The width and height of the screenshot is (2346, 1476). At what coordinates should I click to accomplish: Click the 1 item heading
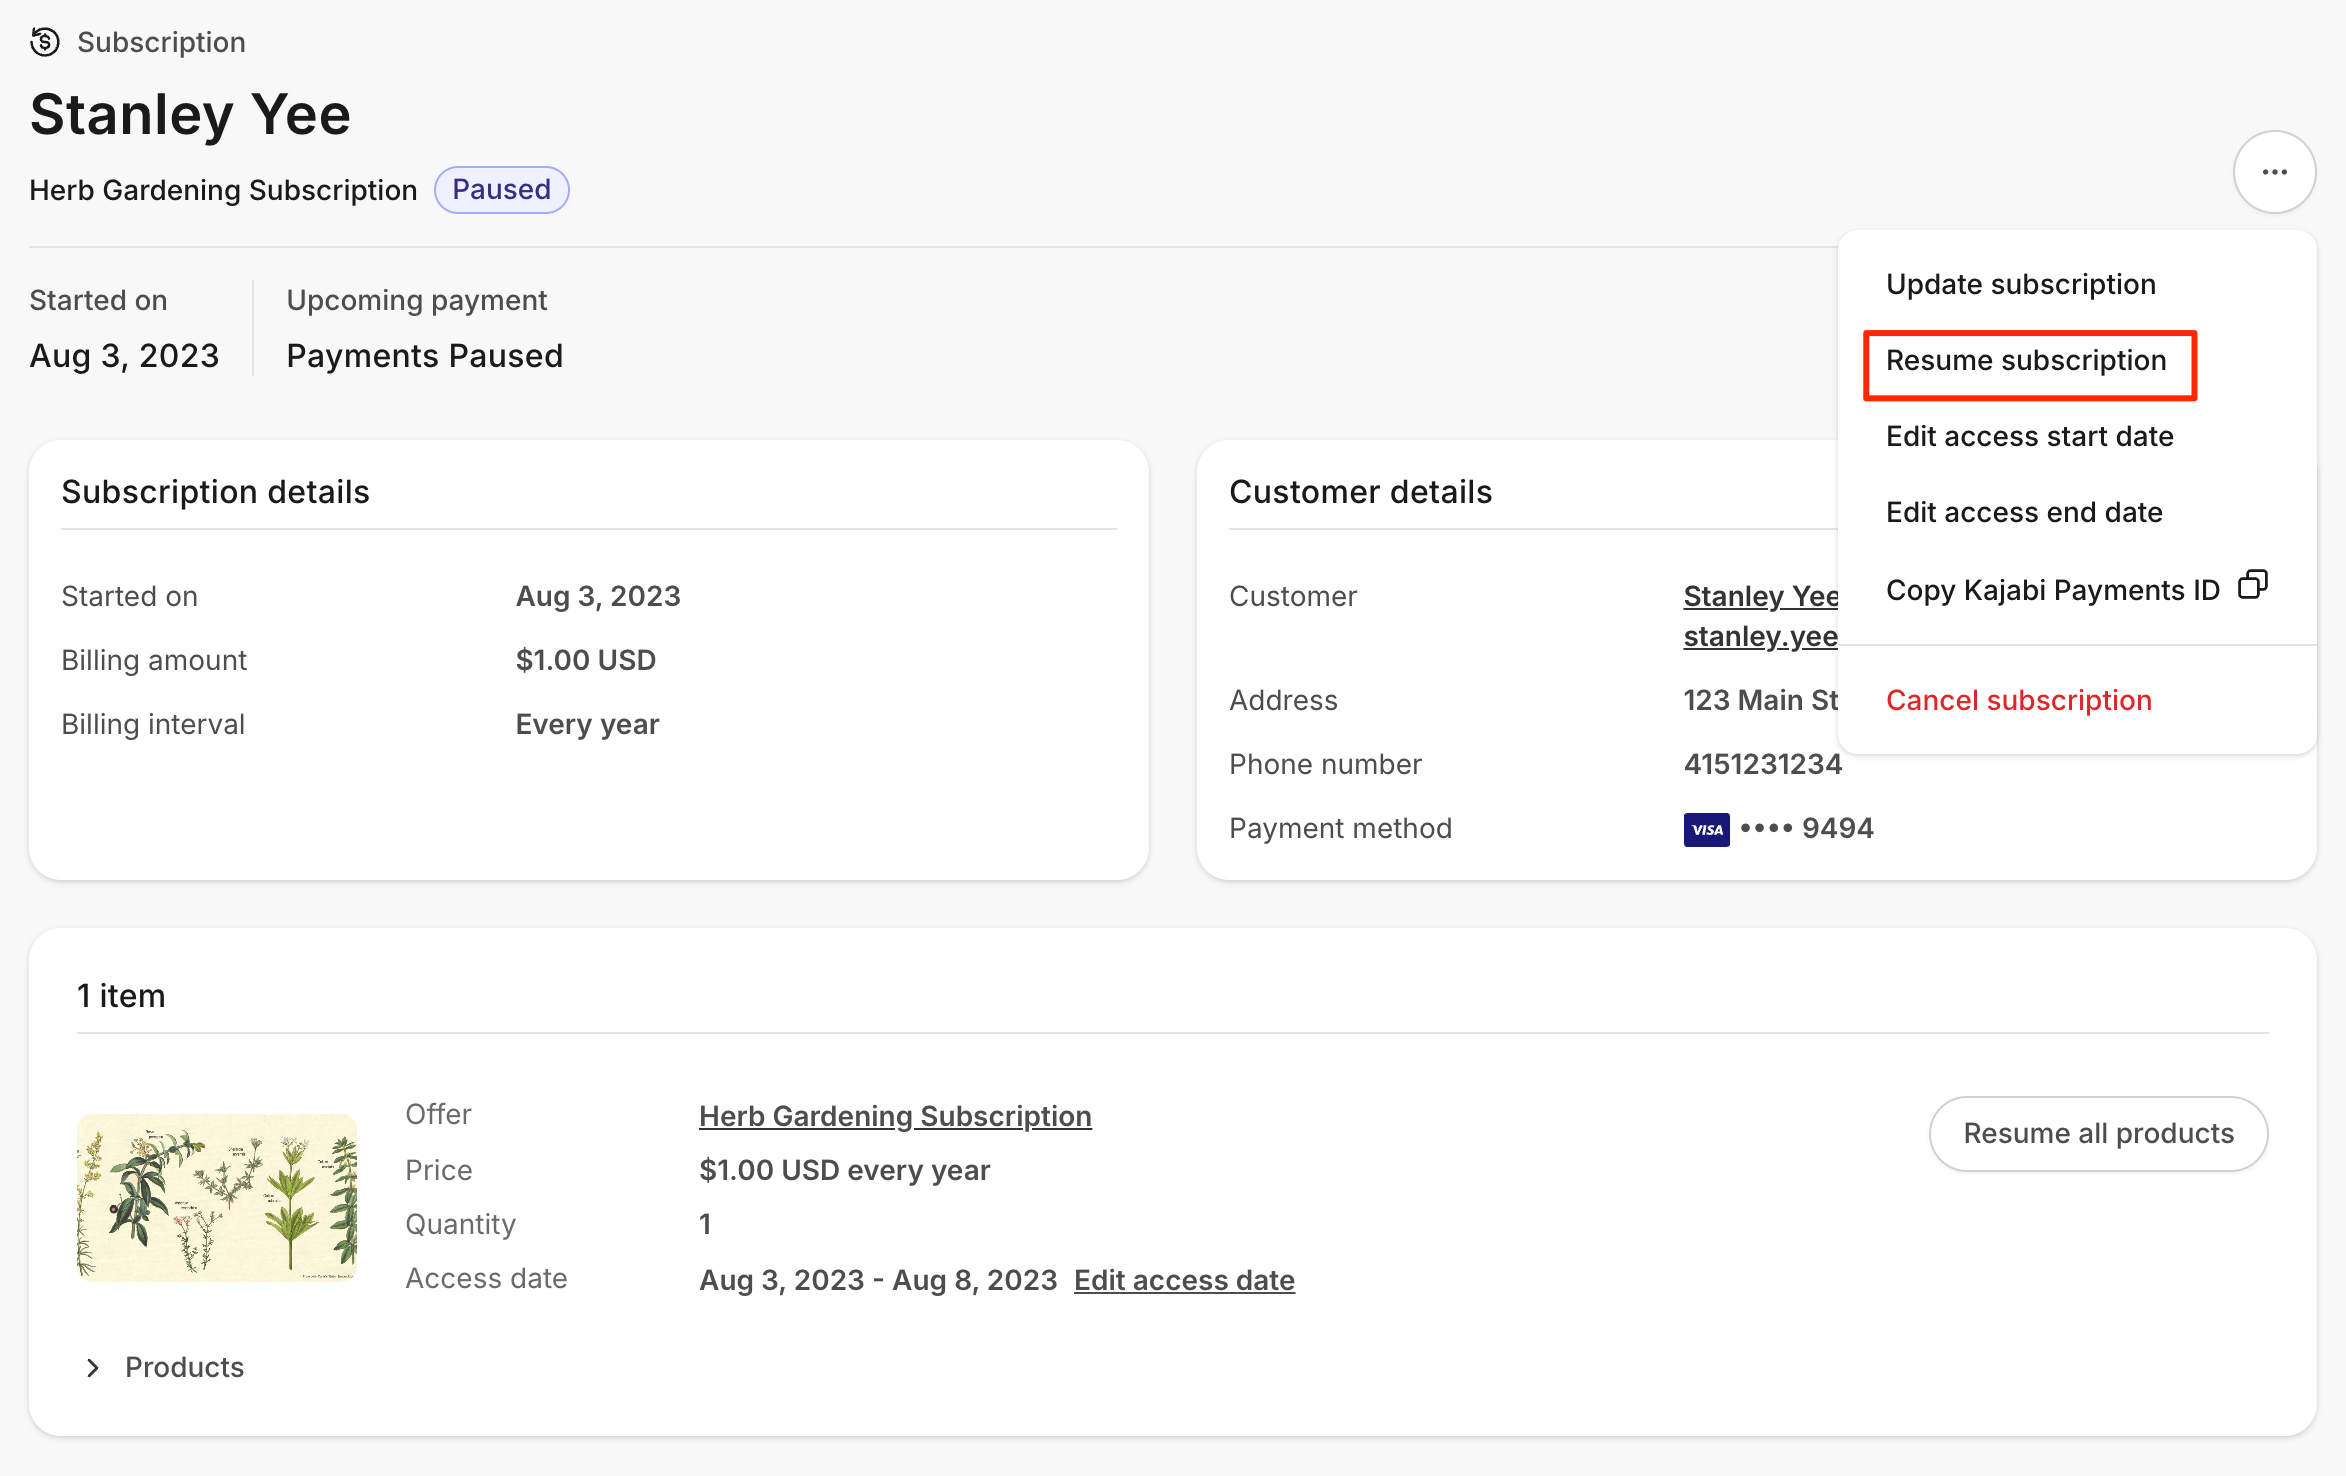pos(121,996)
